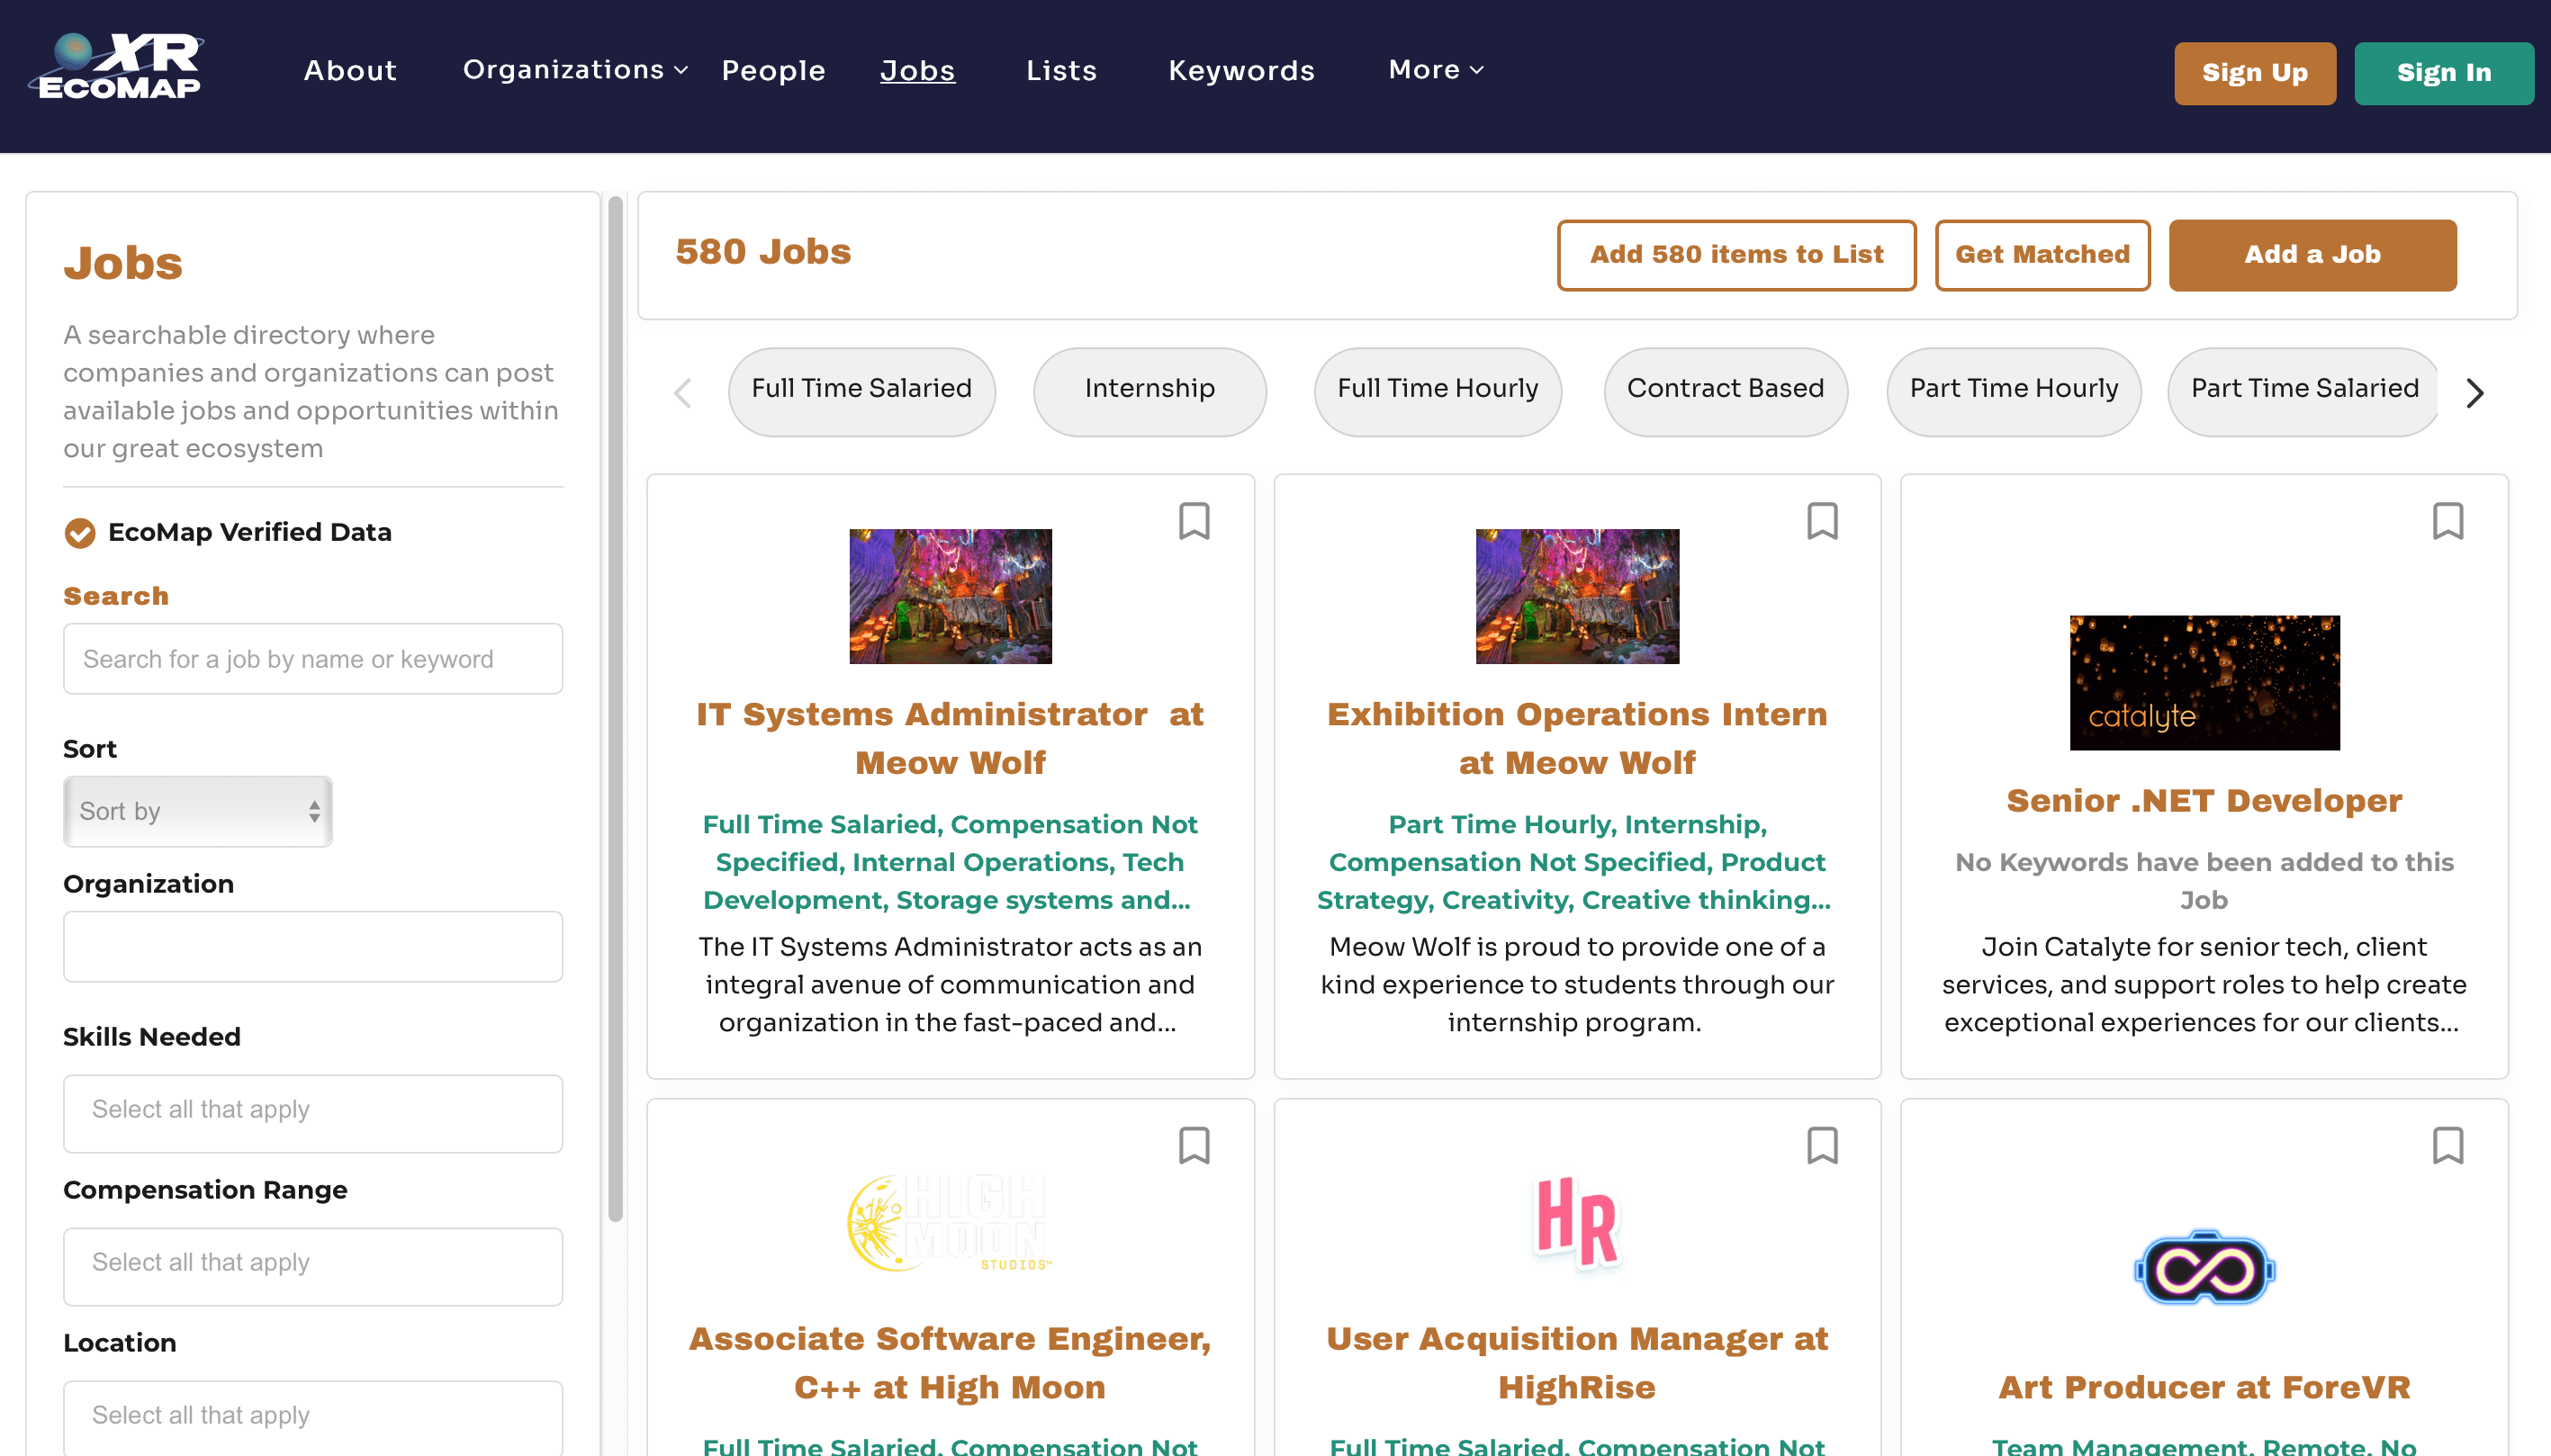Click the HighRise HR logo

[x=1577, y=1222]
